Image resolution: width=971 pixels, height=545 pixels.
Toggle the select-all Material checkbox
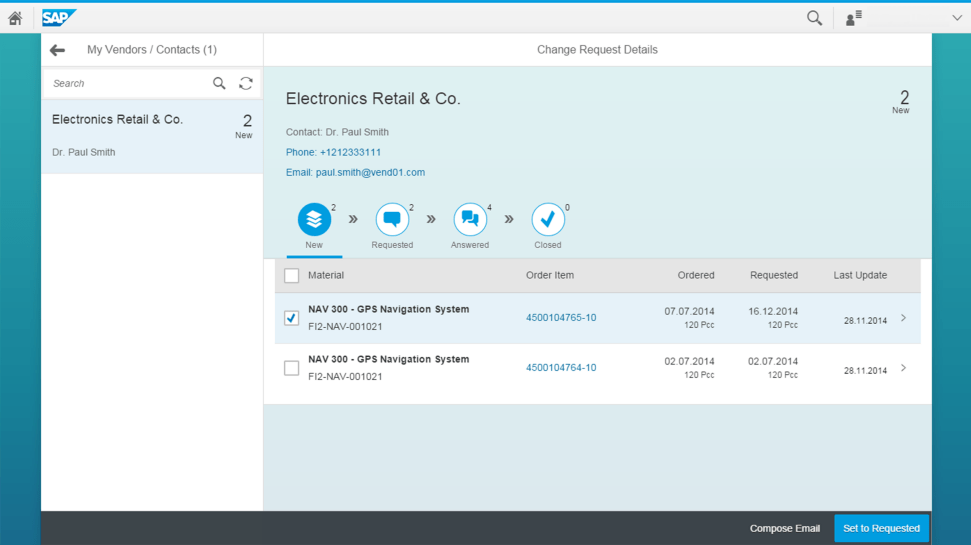click(292, 276)
